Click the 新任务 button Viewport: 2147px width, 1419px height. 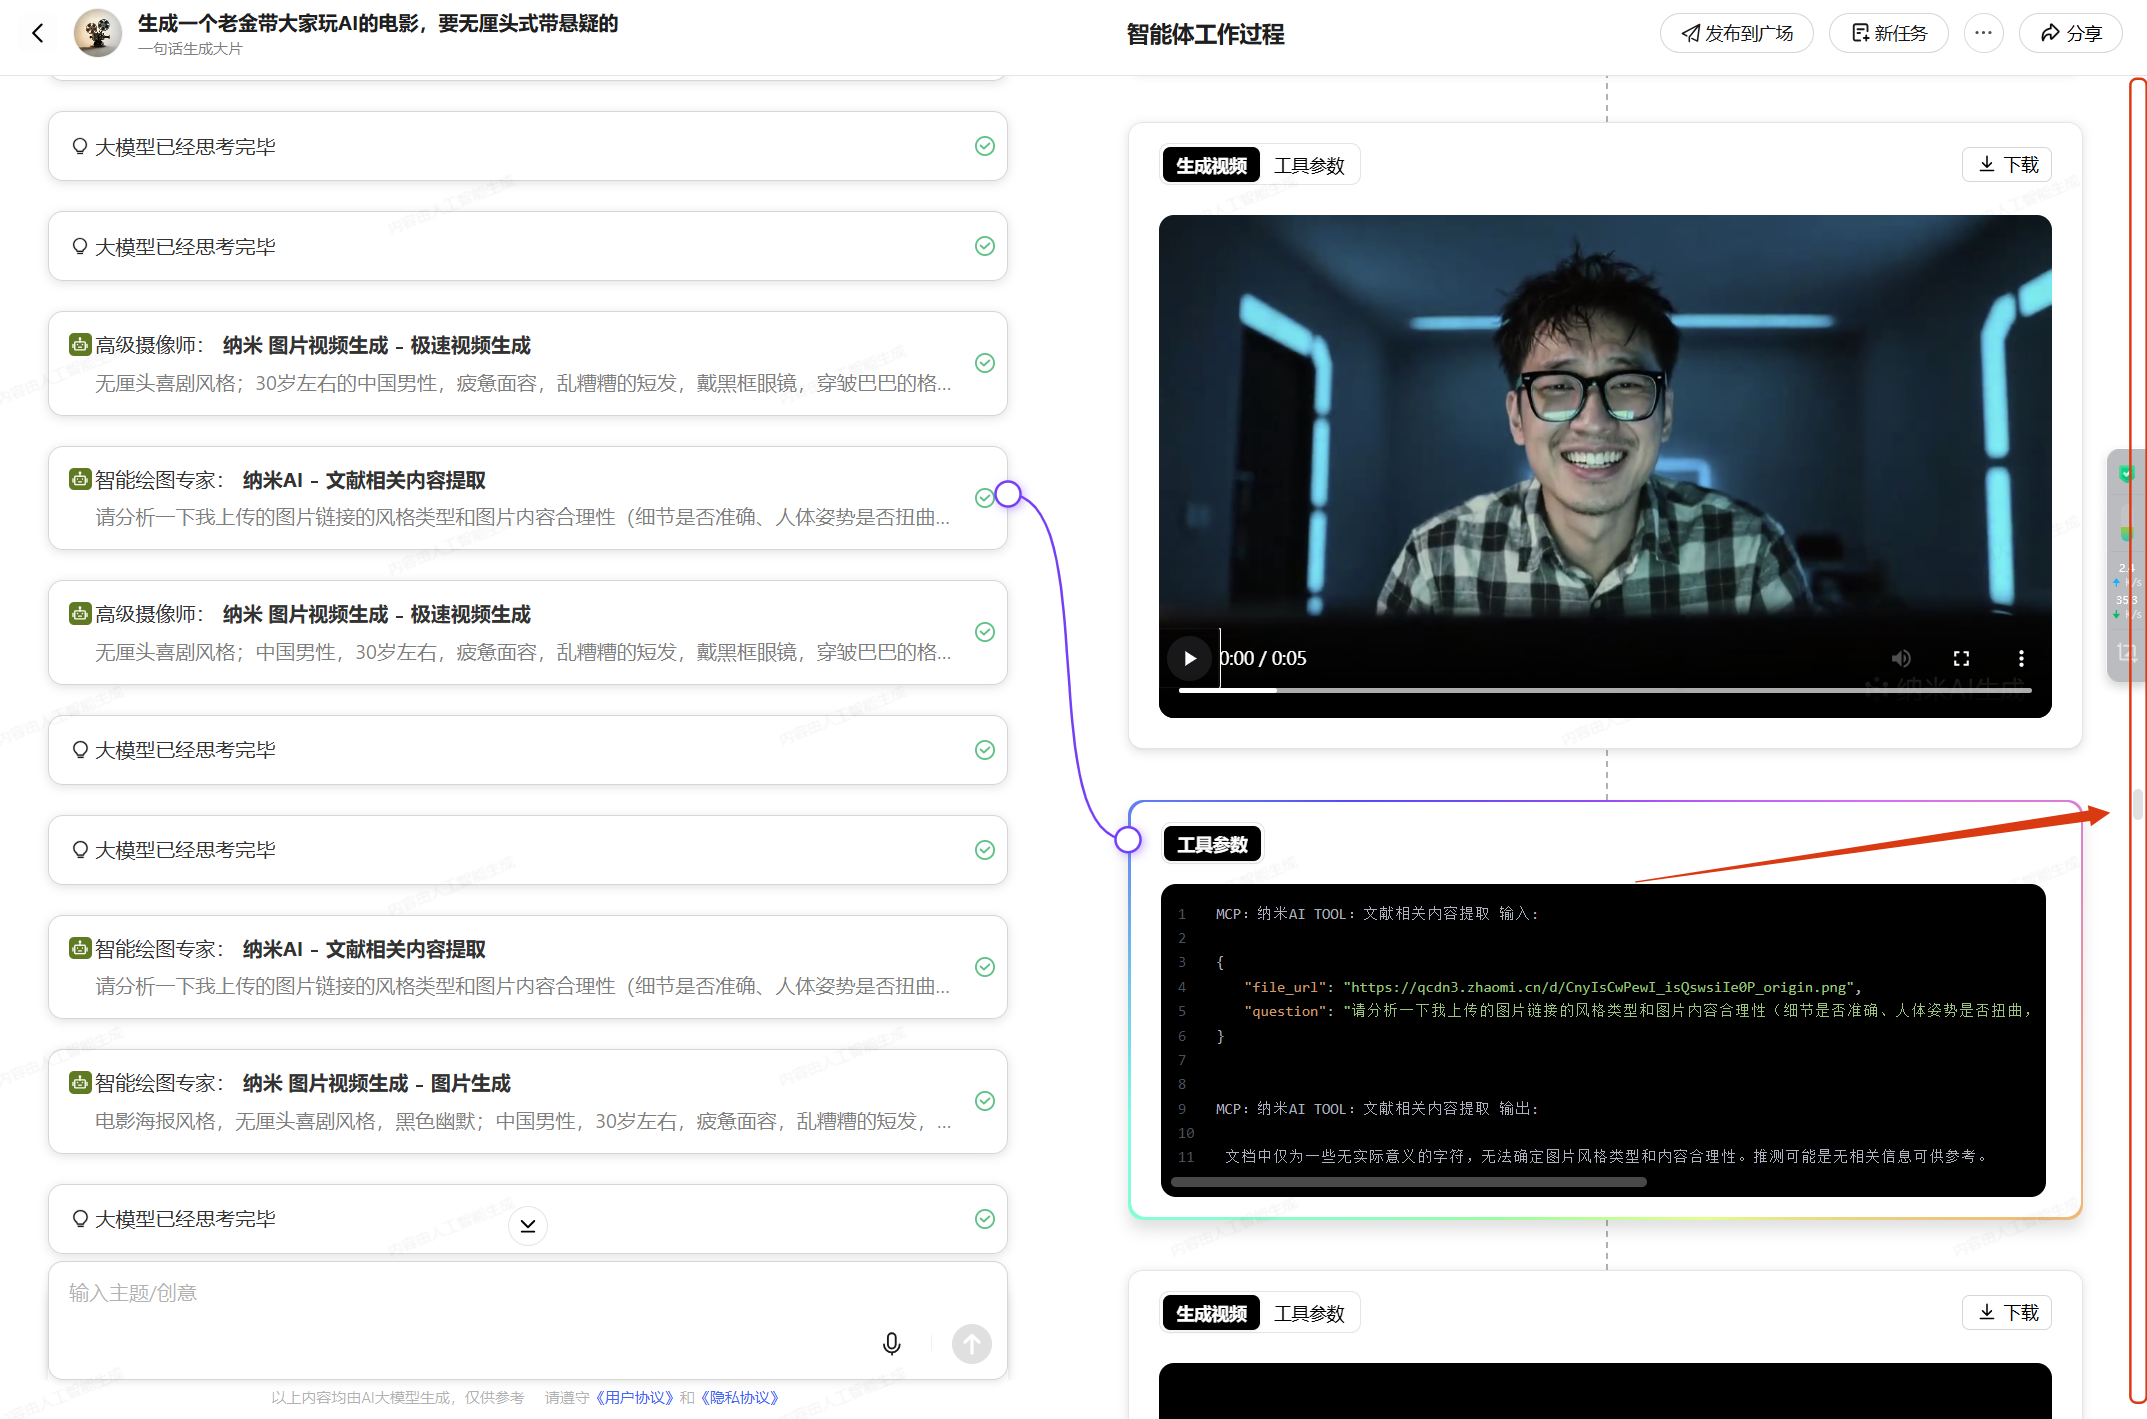click(1888, 33)
